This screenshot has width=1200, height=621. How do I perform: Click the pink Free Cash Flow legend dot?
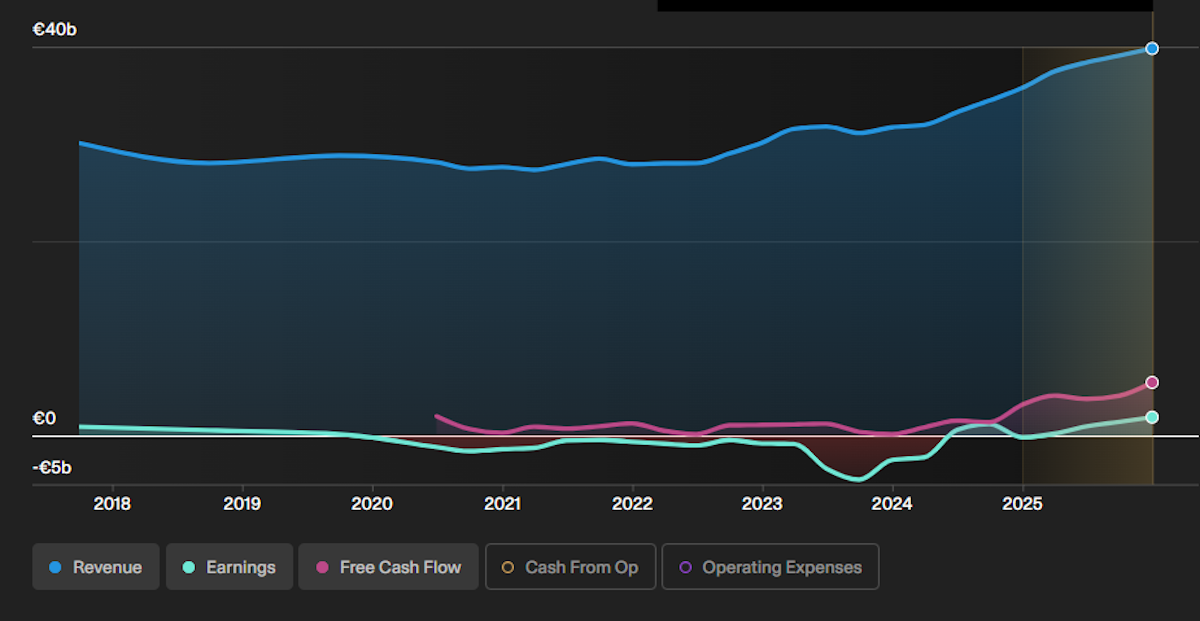[x=322, y=567]
